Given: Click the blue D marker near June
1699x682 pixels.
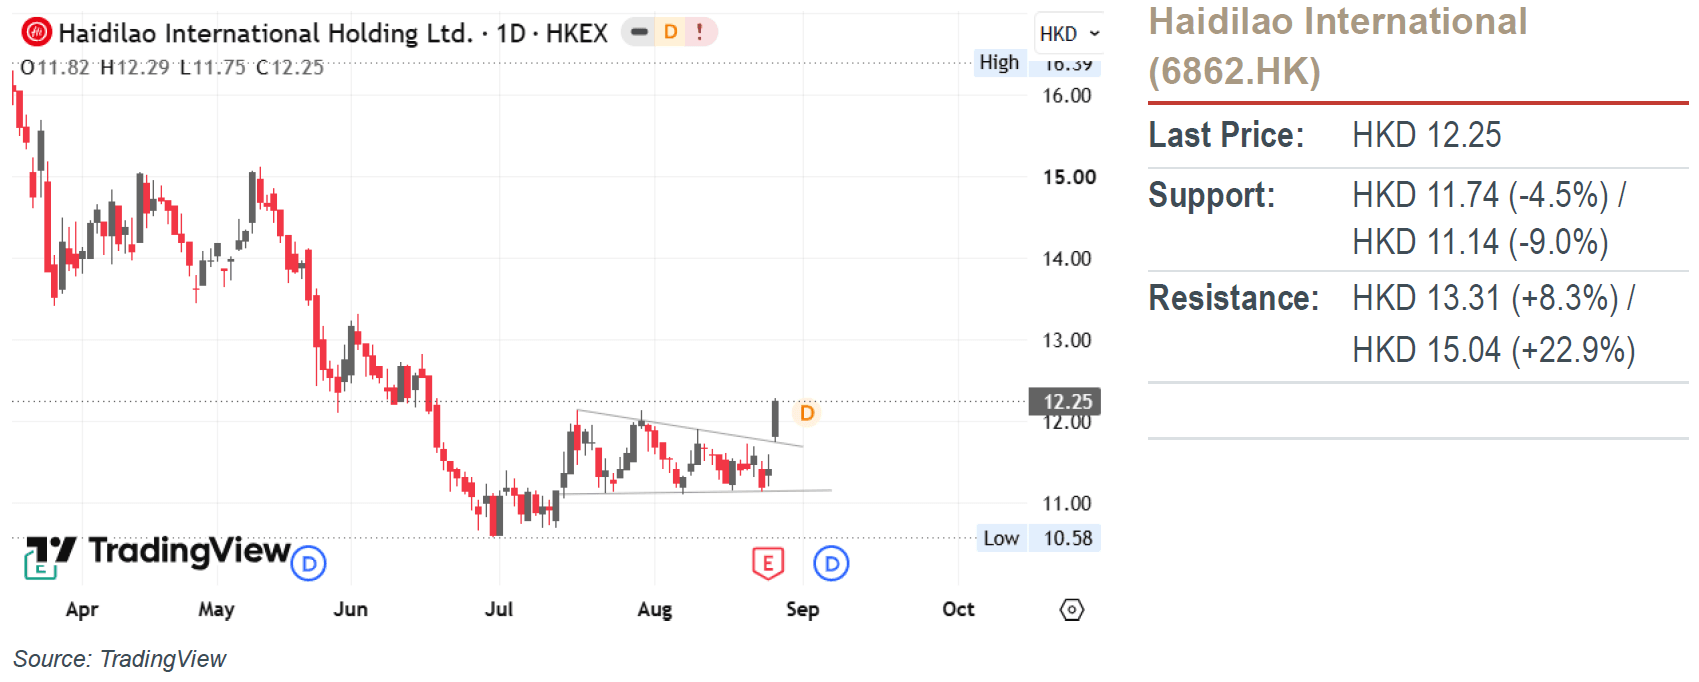Looking at the screenshot, I should [309, 564].
